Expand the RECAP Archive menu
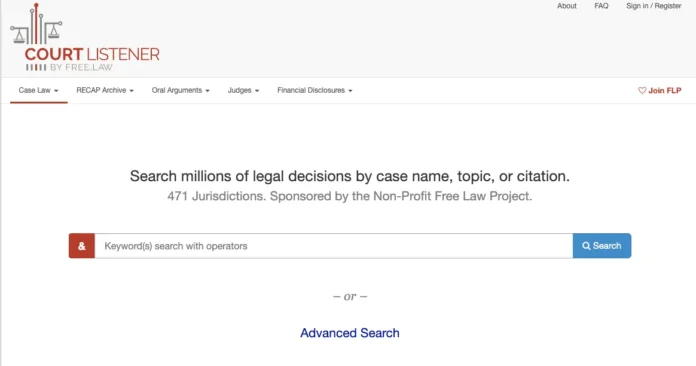Image resolution: width=696 pixels, height=366 pixels. pos(105,91)
